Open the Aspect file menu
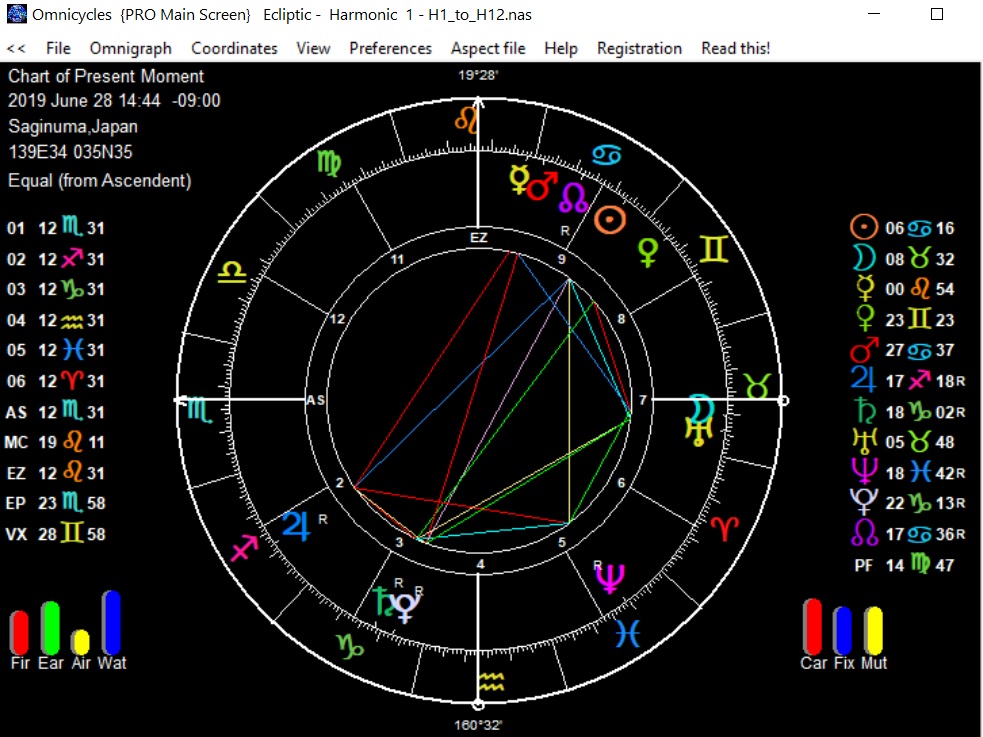983x737 pixels. [488, 48]
